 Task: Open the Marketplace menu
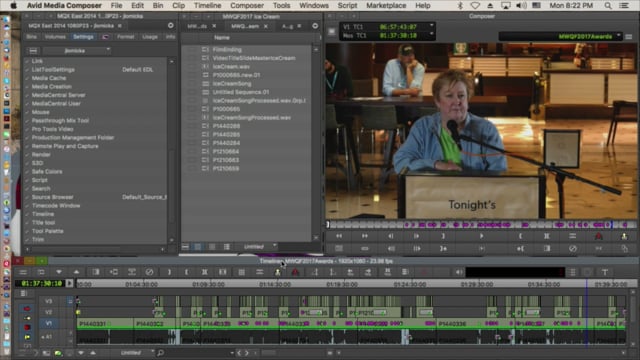(386, 6)
